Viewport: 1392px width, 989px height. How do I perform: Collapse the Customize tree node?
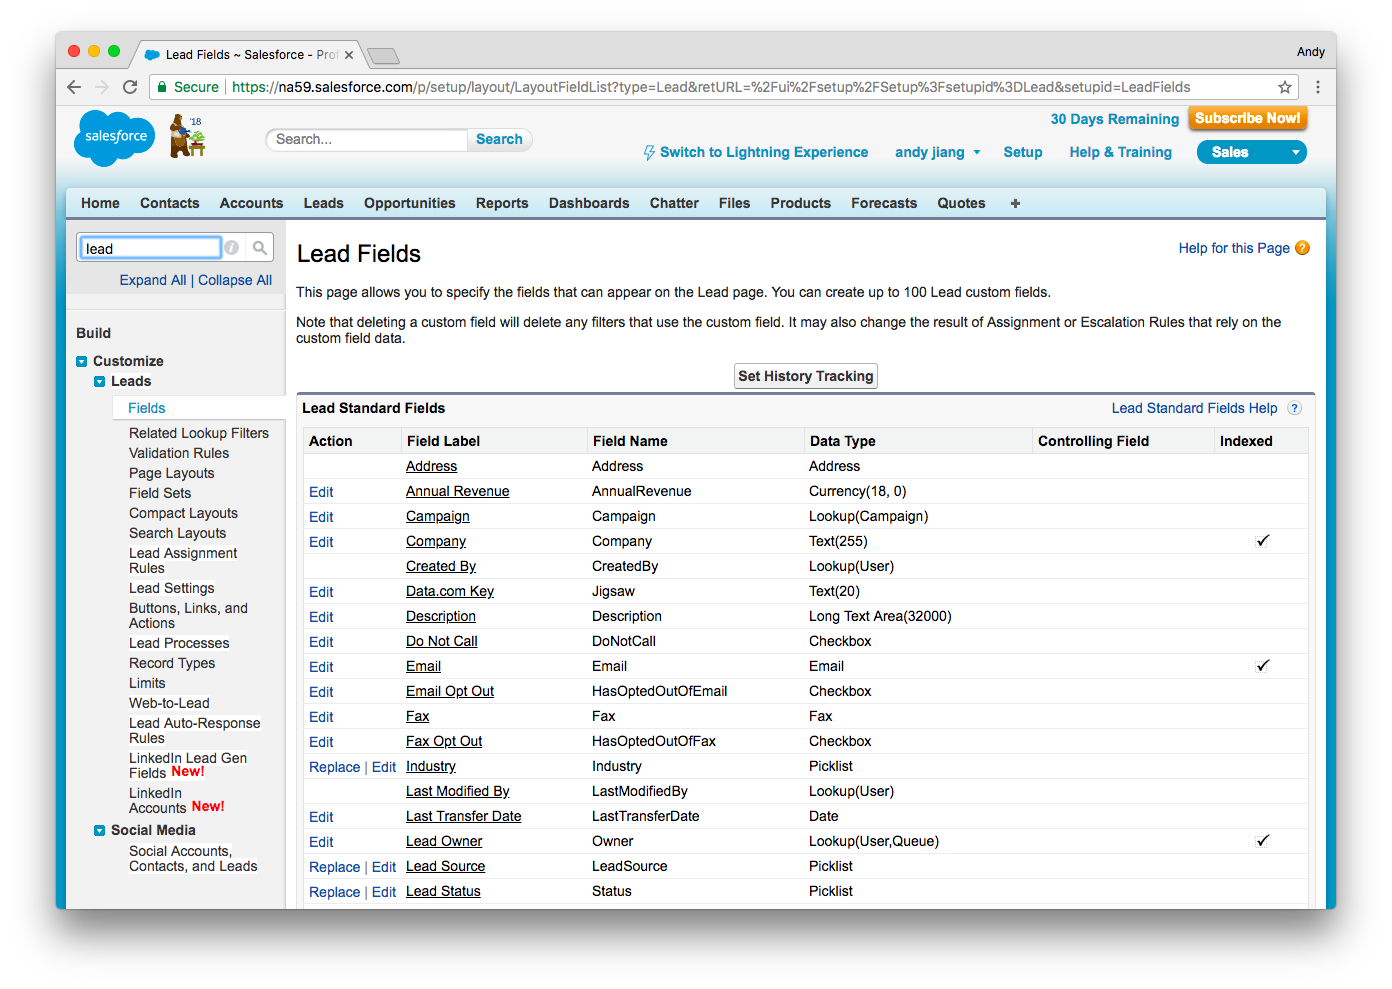pos(82,361)
